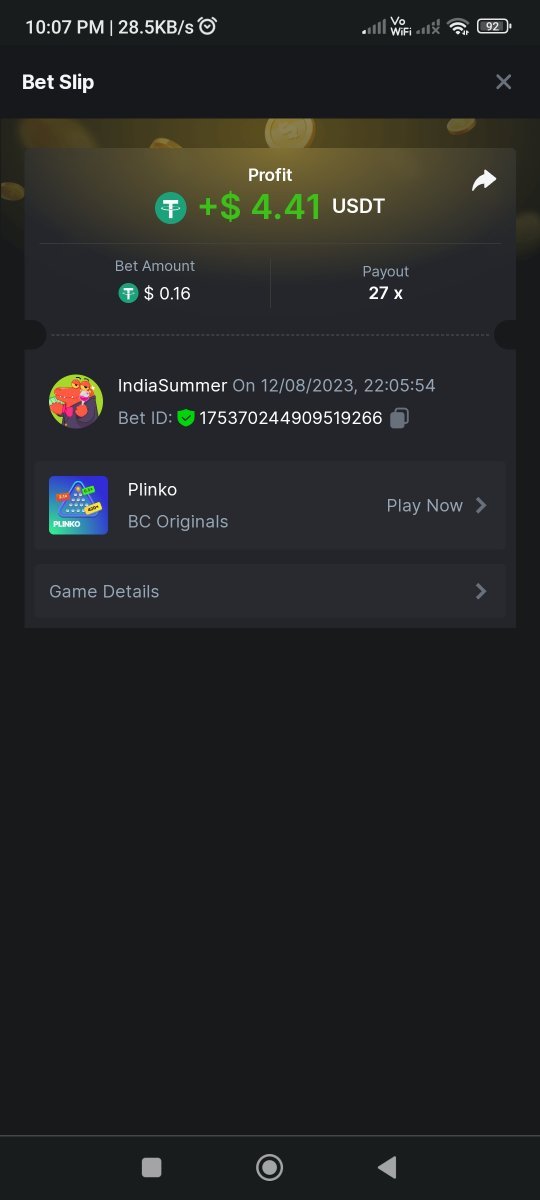Screen dimensions: 540x1200
Task: Tap the battery indicator in status bar
Action: click(494, 27)
